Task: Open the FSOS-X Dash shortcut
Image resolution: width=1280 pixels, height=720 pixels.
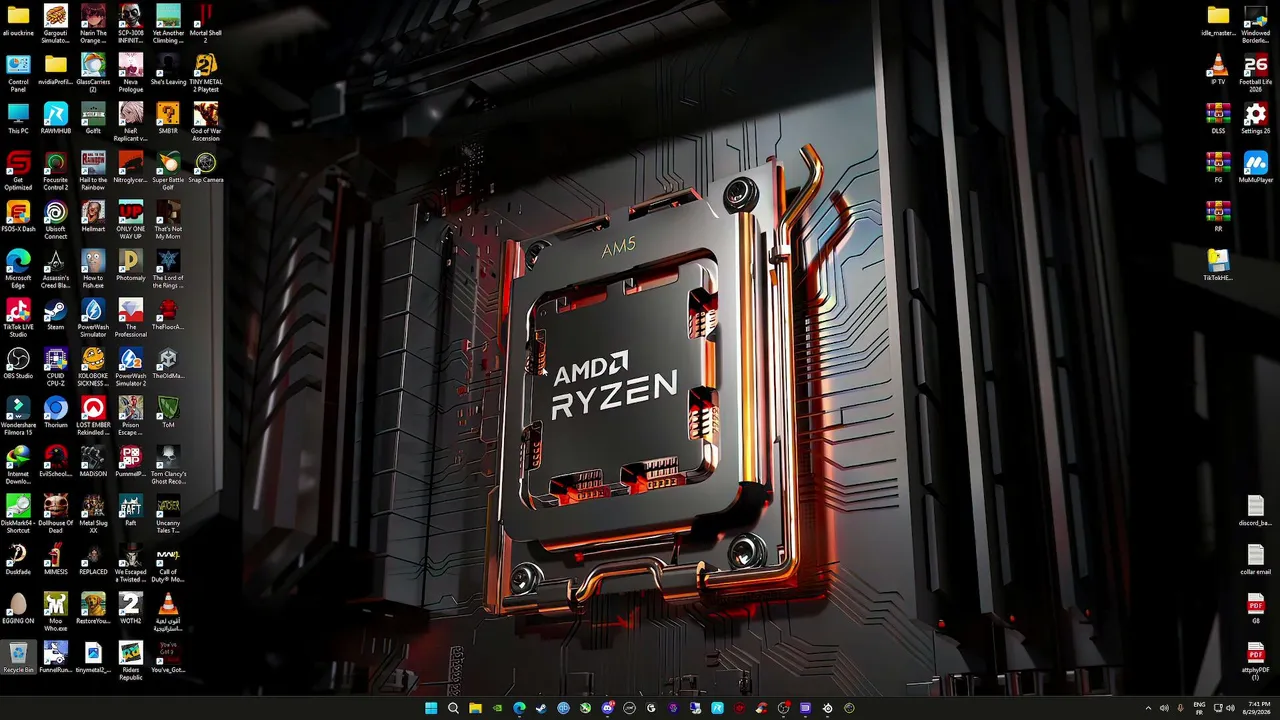Action: tap(18, 216)
